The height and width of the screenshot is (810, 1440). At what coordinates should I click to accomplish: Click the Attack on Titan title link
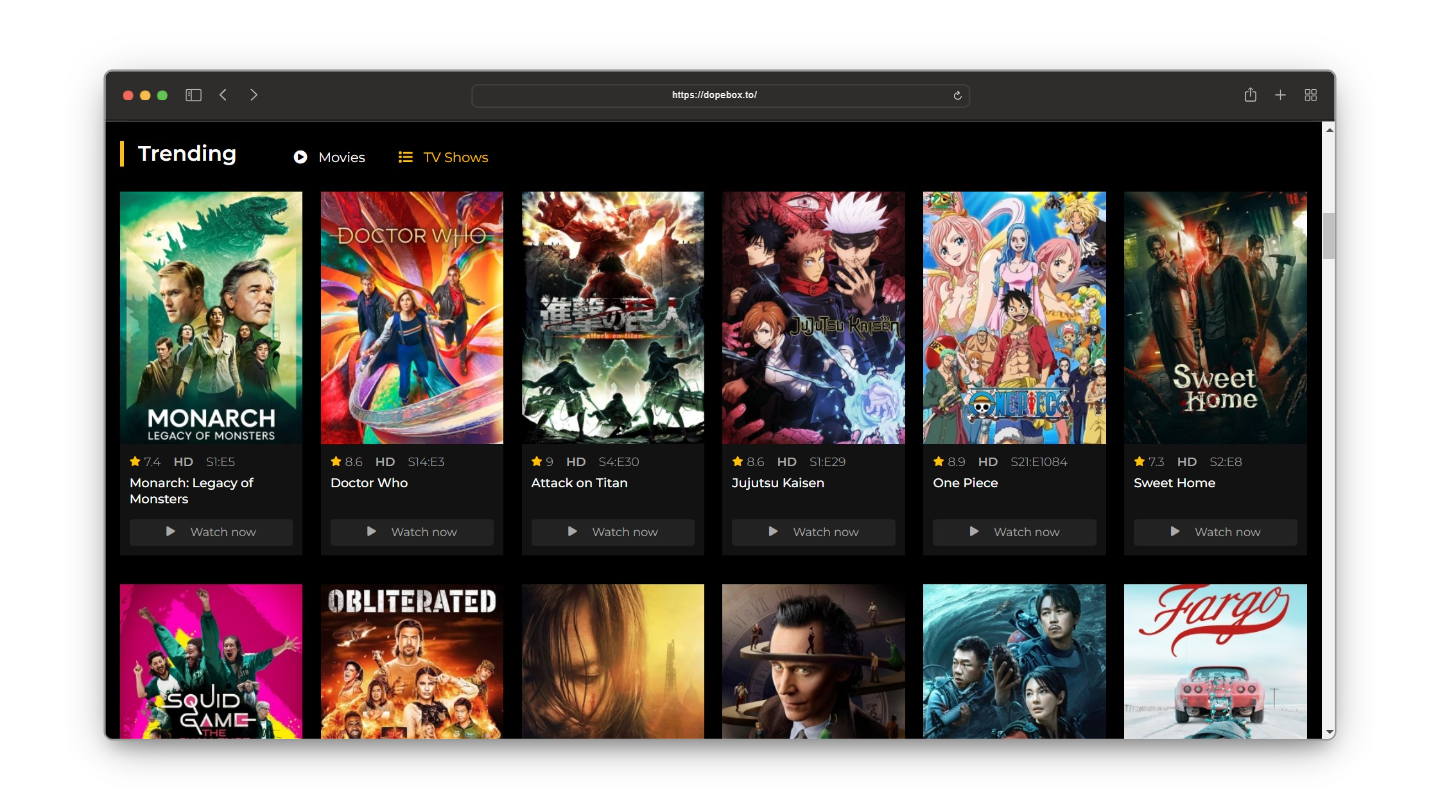click(x=580, y=483)
